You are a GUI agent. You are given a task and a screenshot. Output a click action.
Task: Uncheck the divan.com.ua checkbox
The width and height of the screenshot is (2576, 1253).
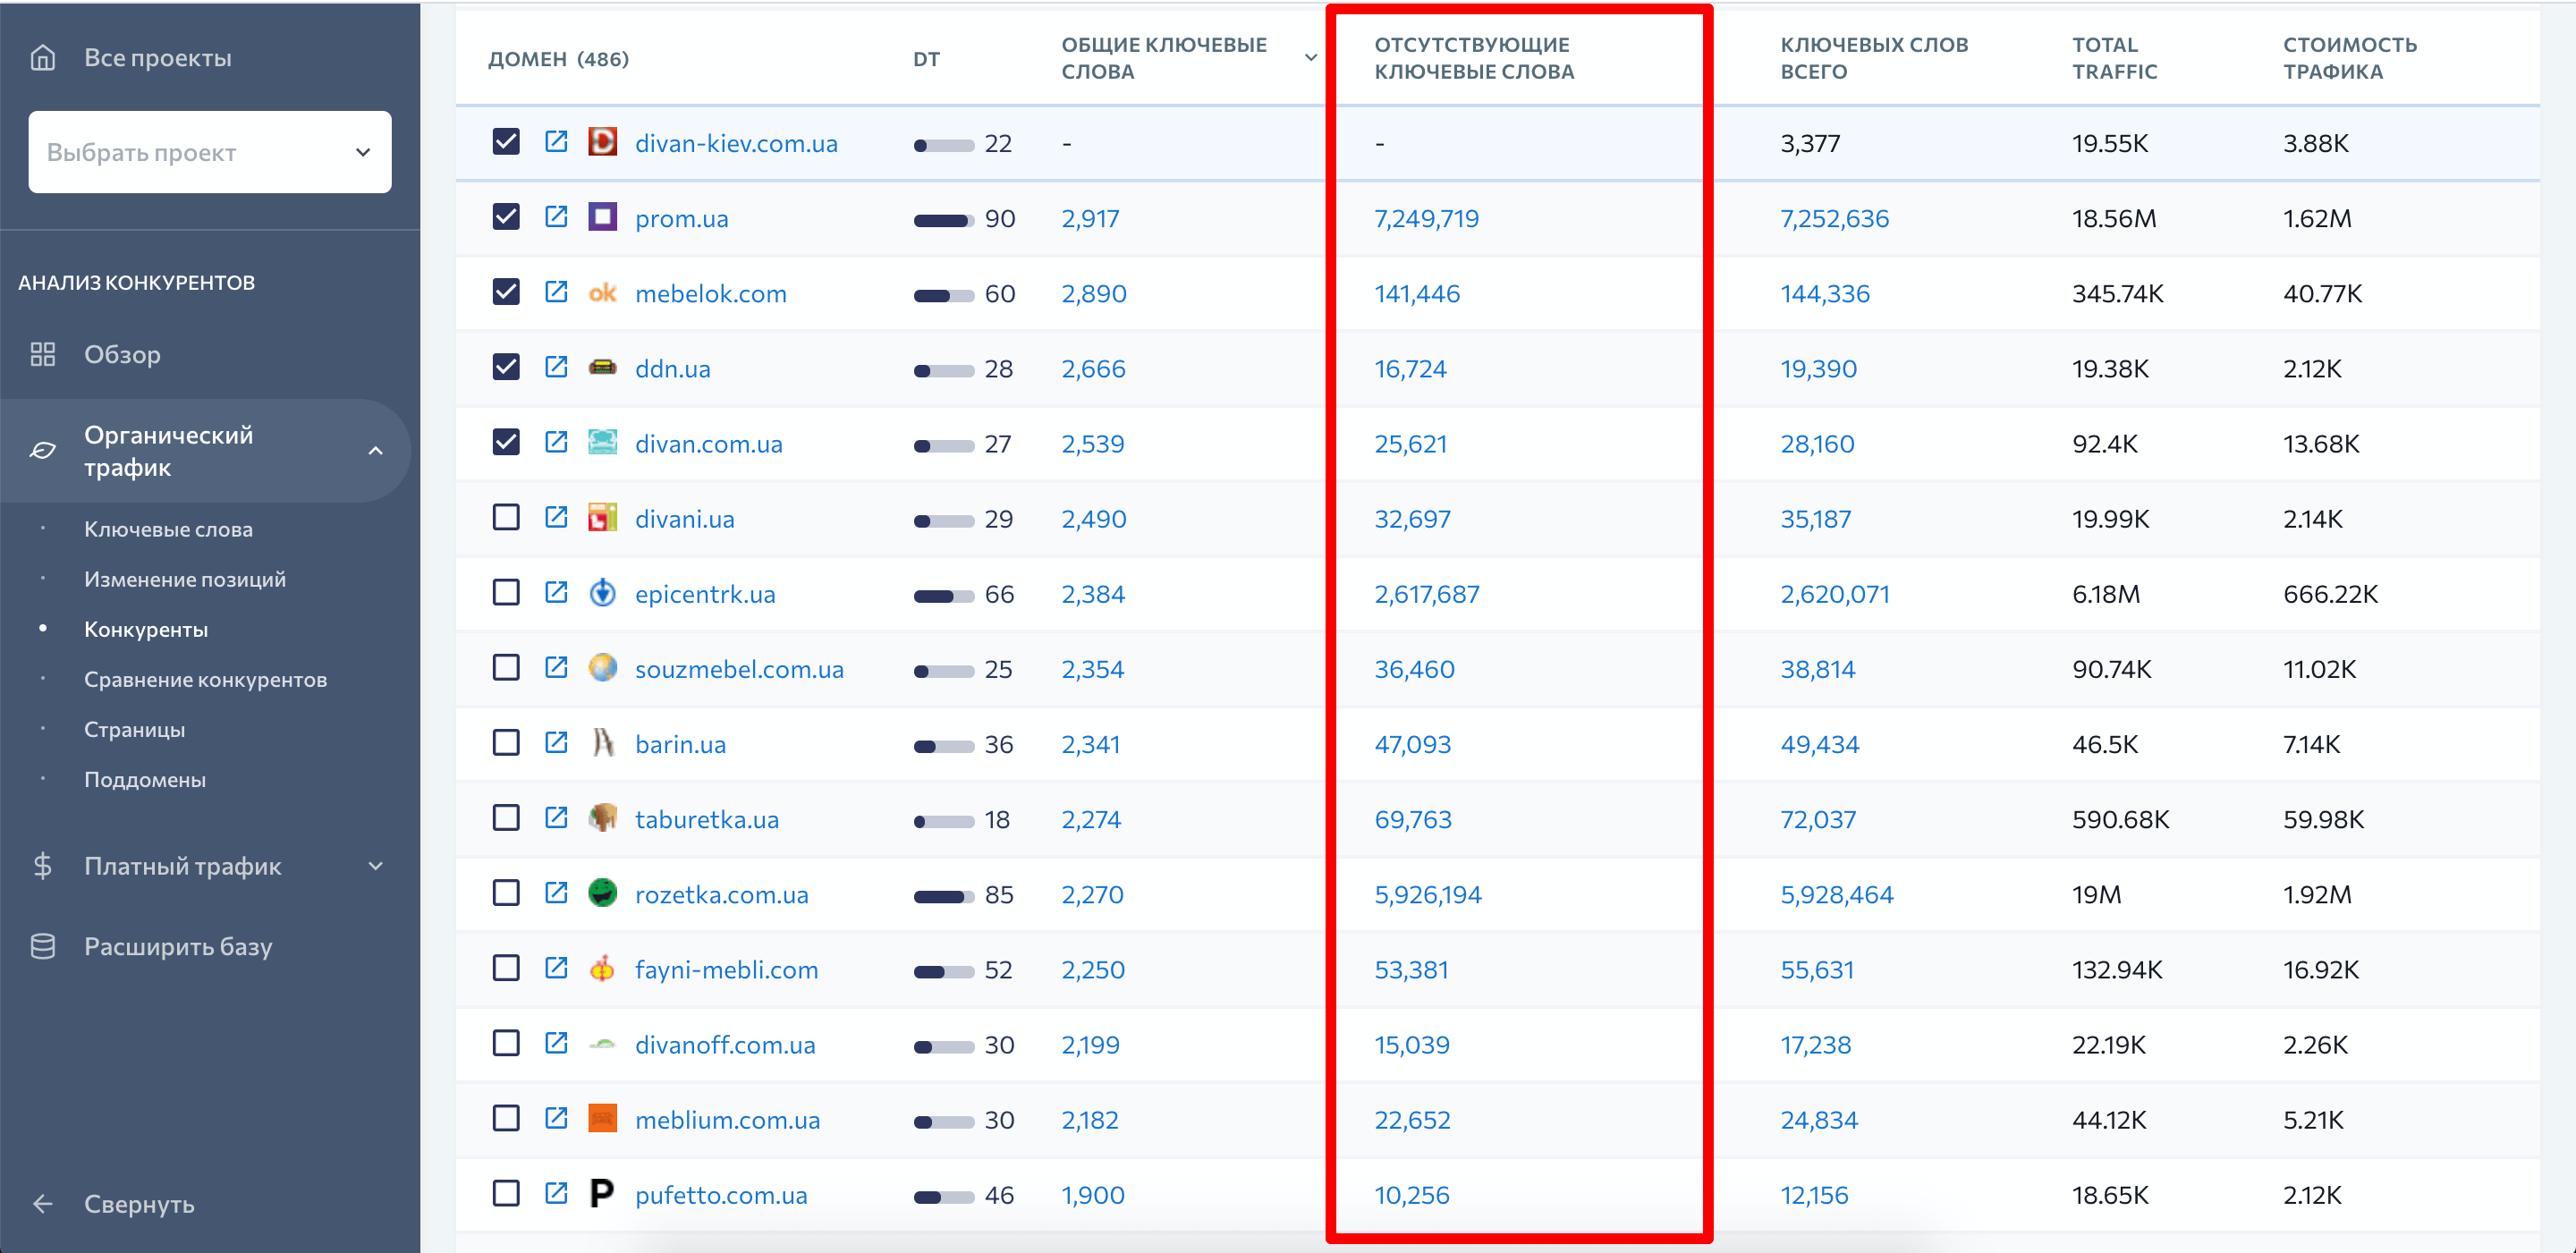coord(506,442)
